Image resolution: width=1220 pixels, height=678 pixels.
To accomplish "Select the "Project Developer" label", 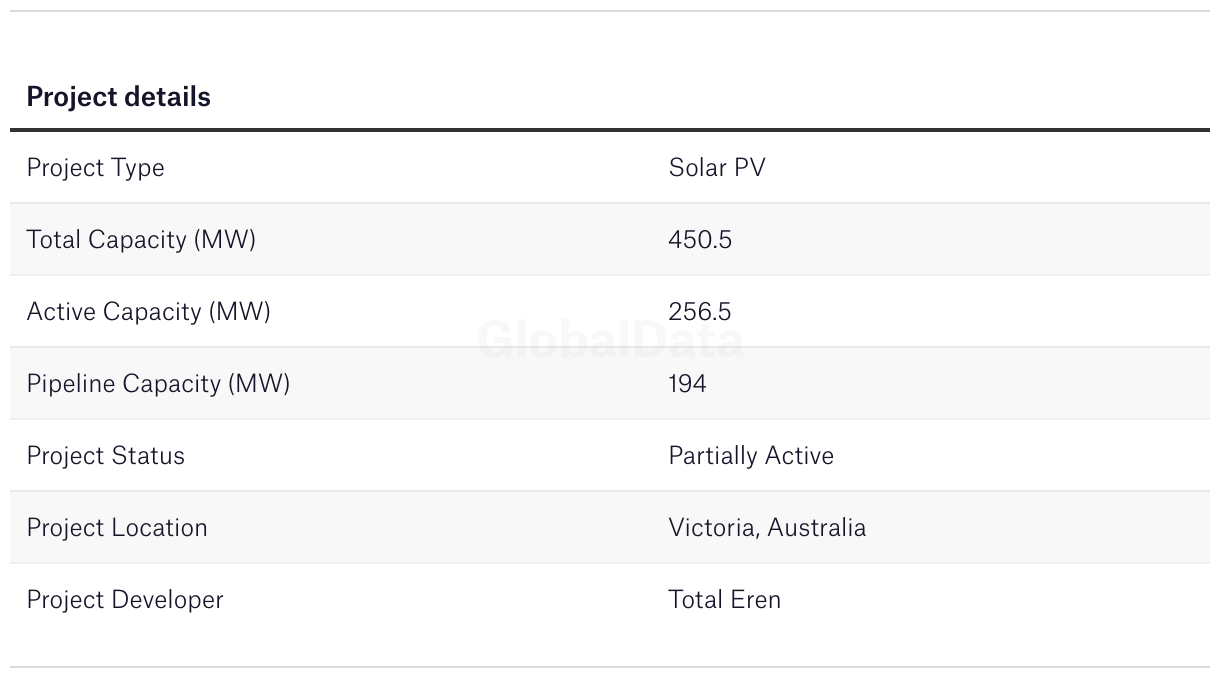I will [x=125, y=600].
